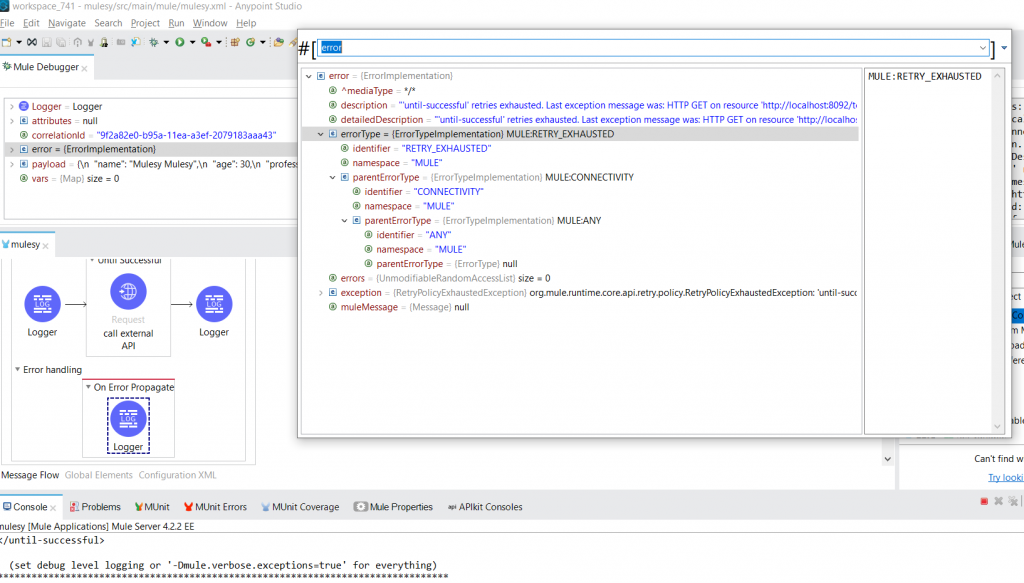Remove all terminated launches in Console toolbar
The width and height of the screenshot is (1024, 583).
tap(1013, 503)
